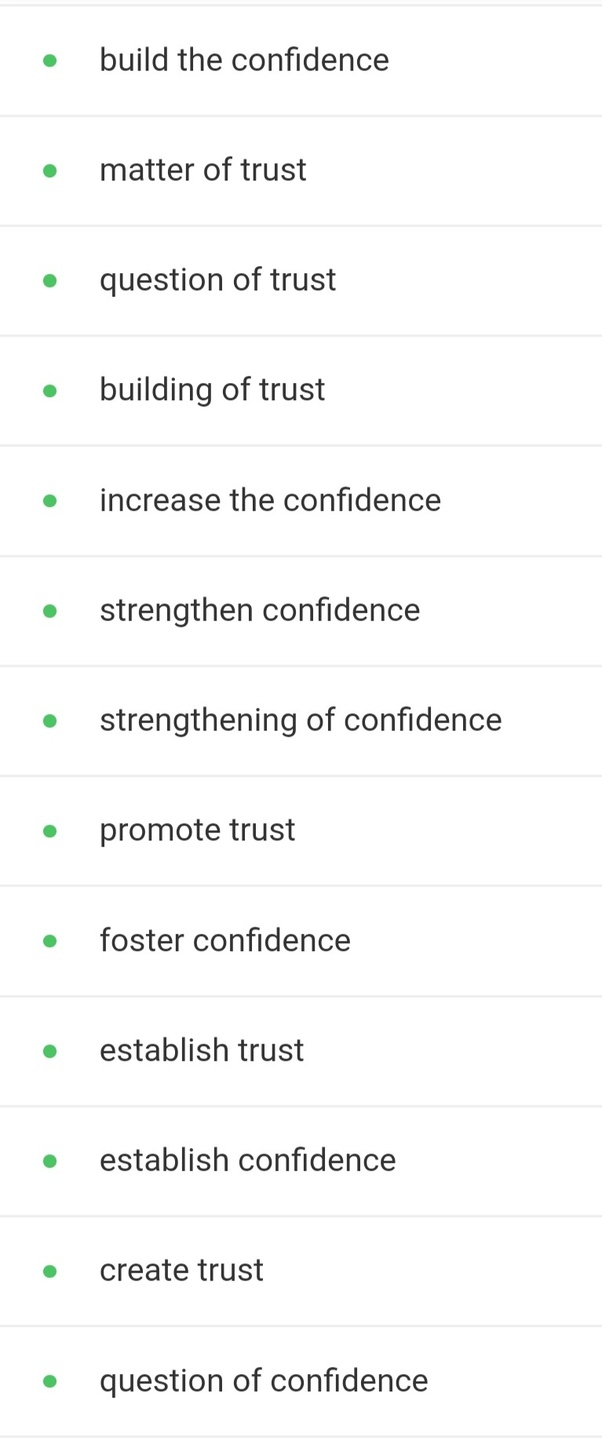602x1440 pixels.
Task: Tap green bullet beside 'strengthen confidence'
Action: (x=50, y=611)
